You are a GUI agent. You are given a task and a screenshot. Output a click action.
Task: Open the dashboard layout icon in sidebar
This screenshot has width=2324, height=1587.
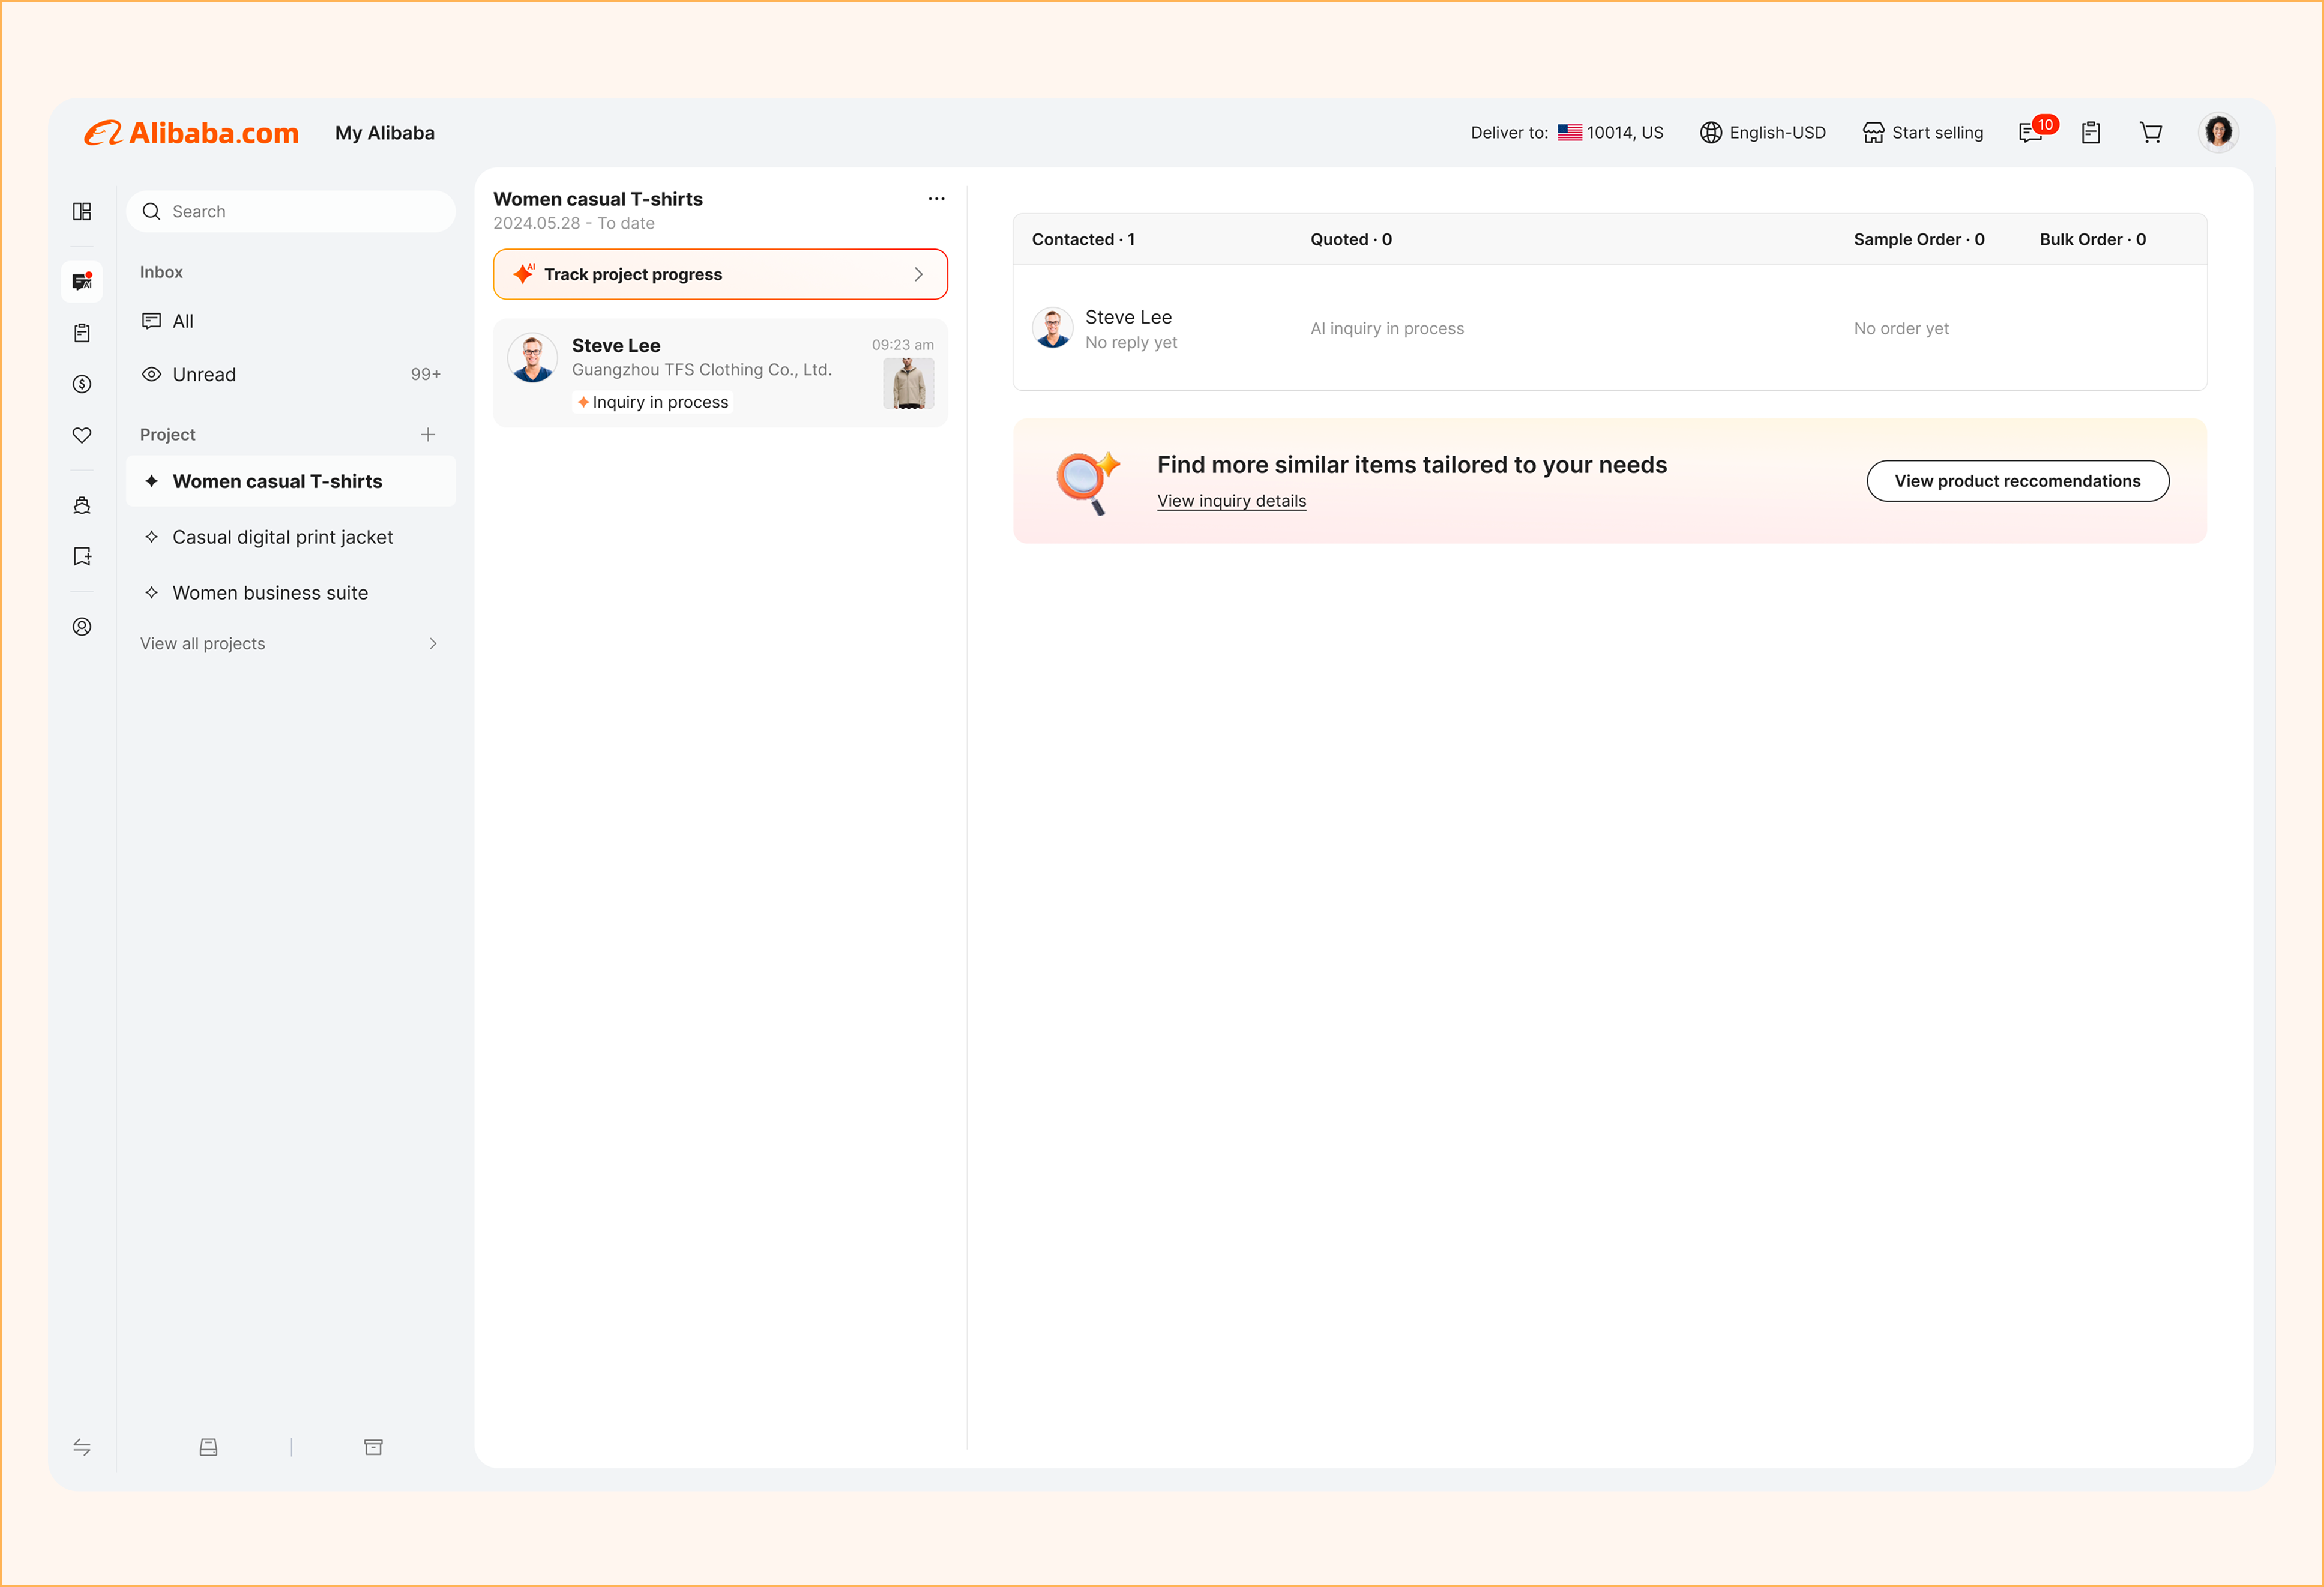pos(82,211)
